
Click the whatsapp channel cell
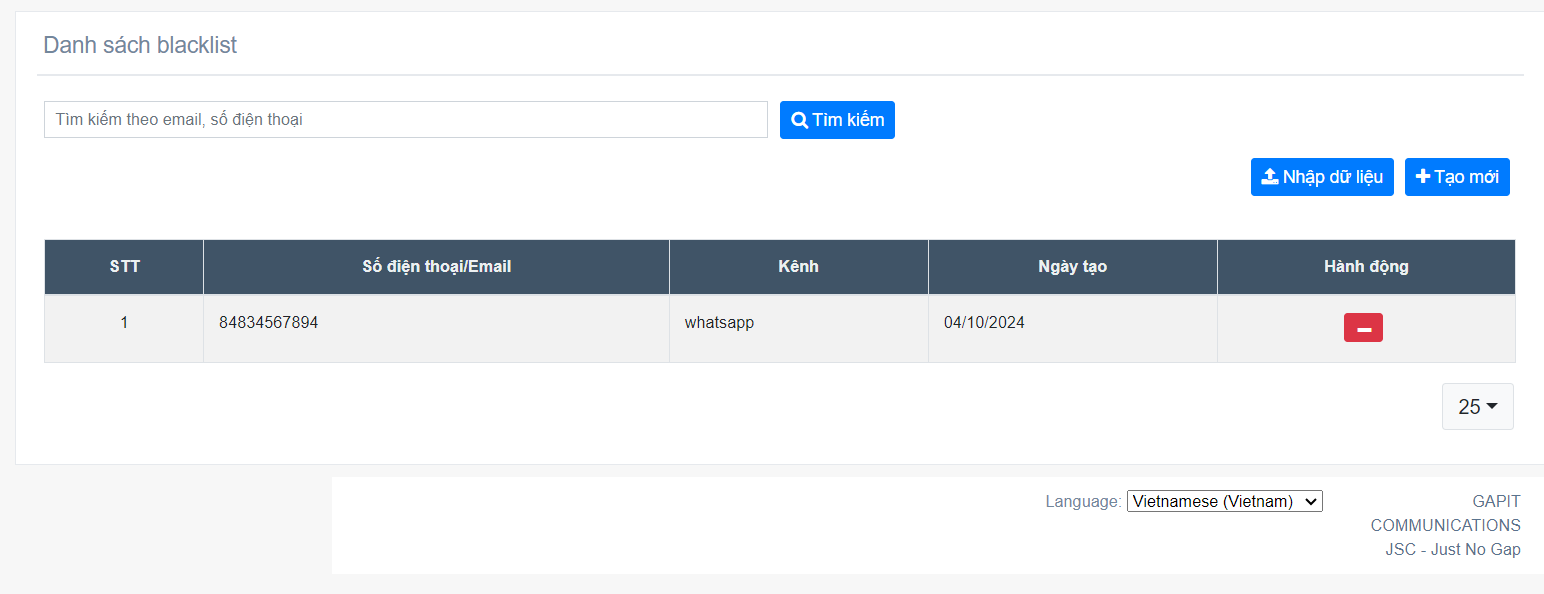click(x=799, y=328)
